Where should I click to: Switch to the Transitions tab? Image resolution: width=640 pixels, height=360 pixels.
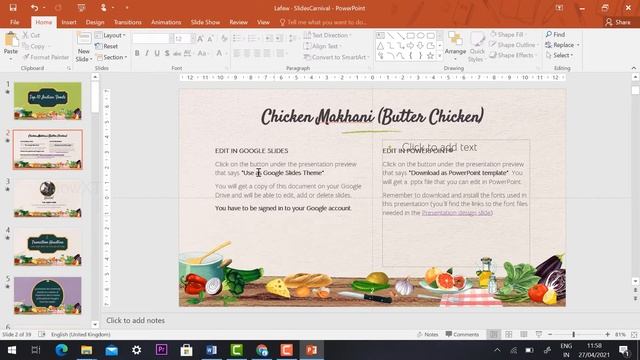[128, 22]
